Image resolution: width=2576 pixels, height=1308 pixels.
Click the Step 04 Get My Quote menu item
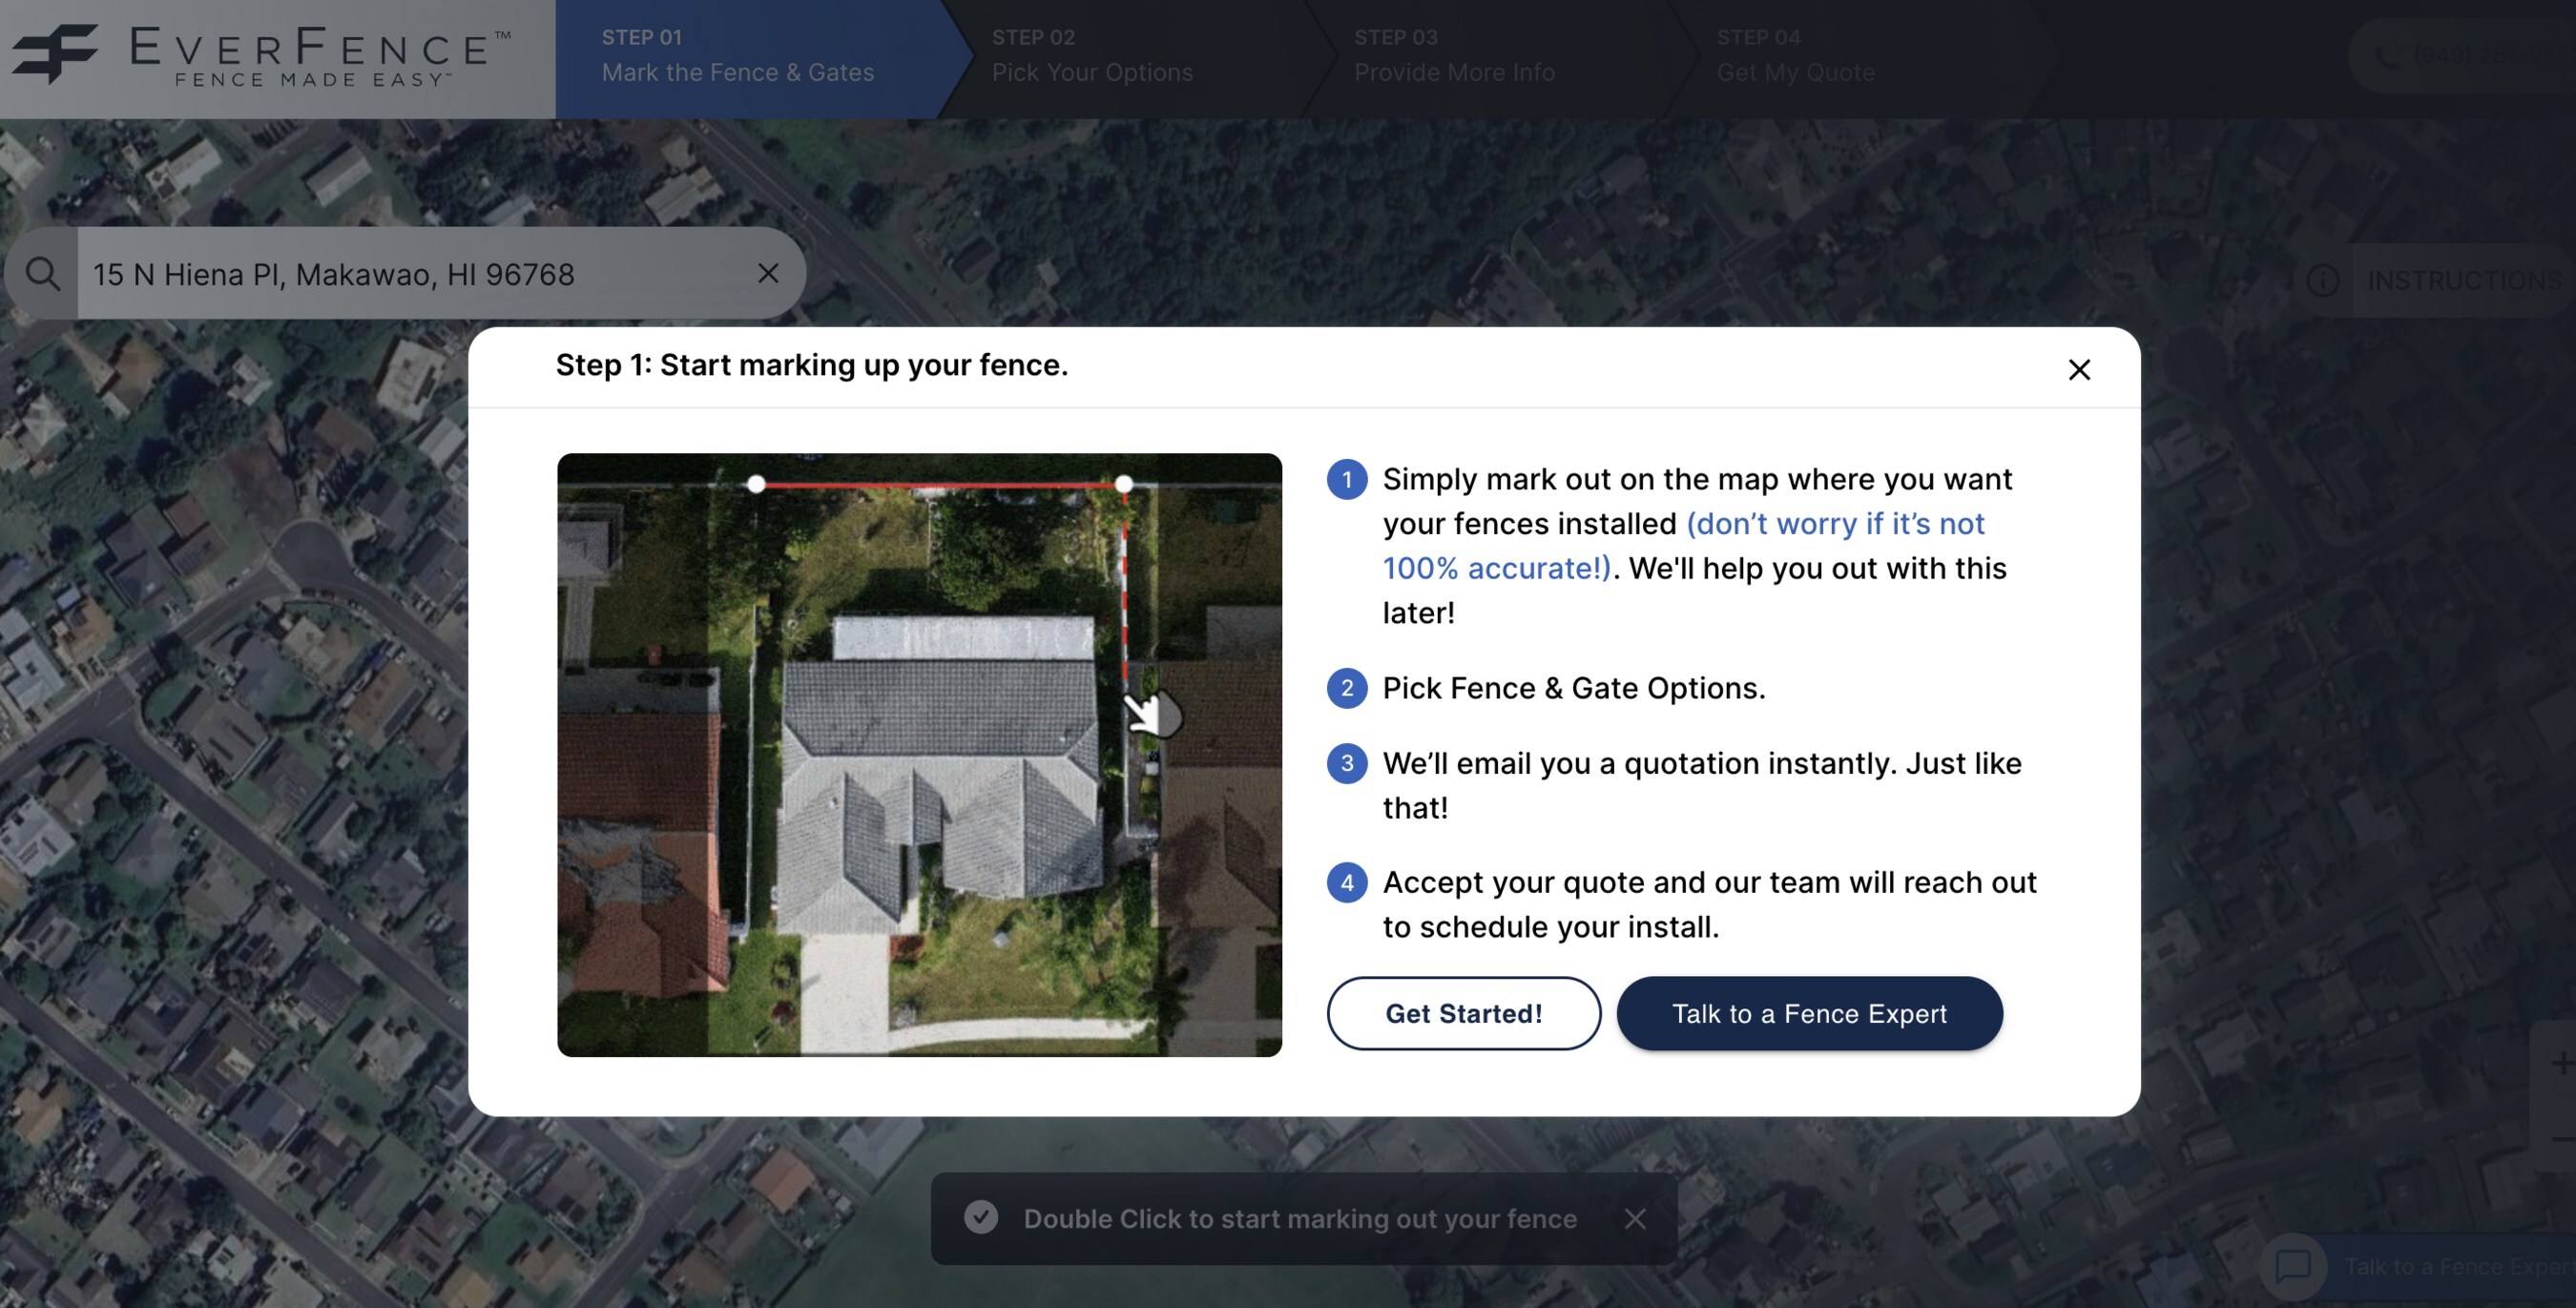point(1796,58)
